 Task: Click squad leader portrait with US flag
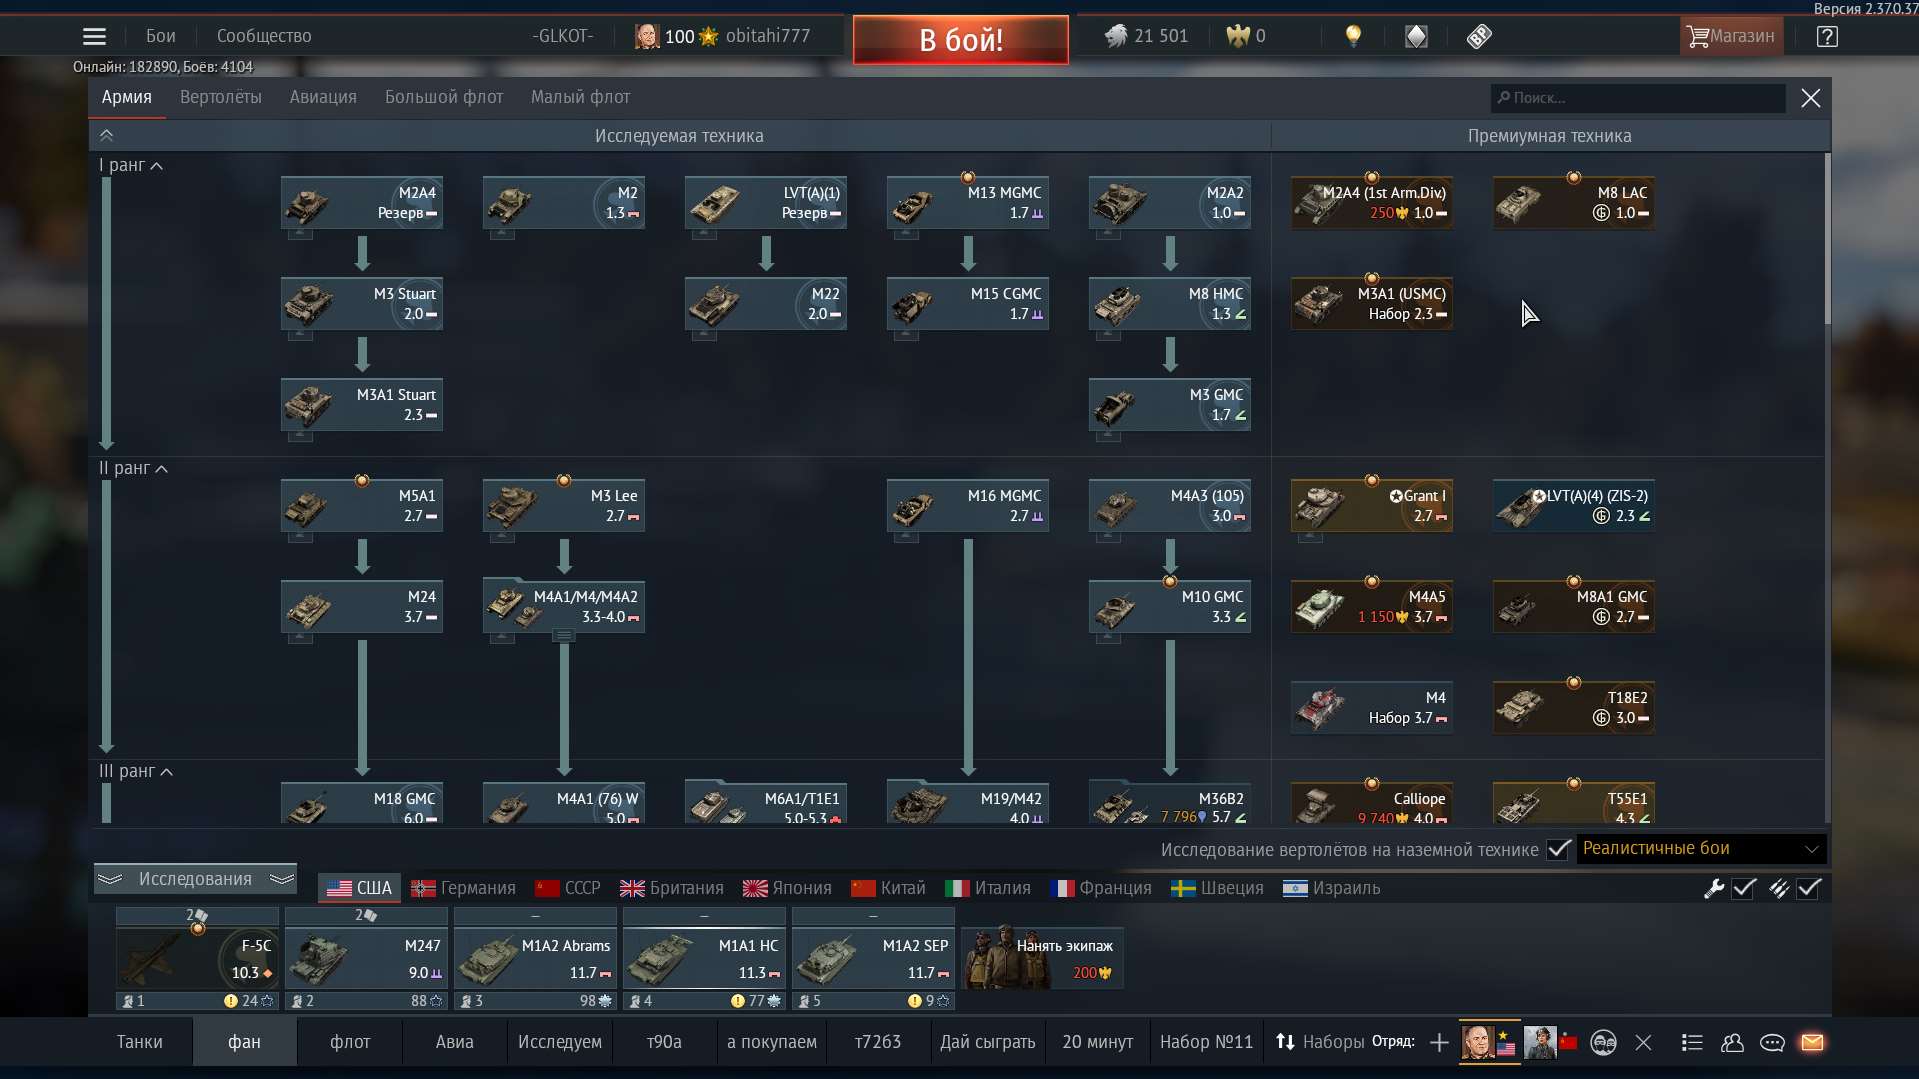pyautogui.click(x=1489, y=1042)
